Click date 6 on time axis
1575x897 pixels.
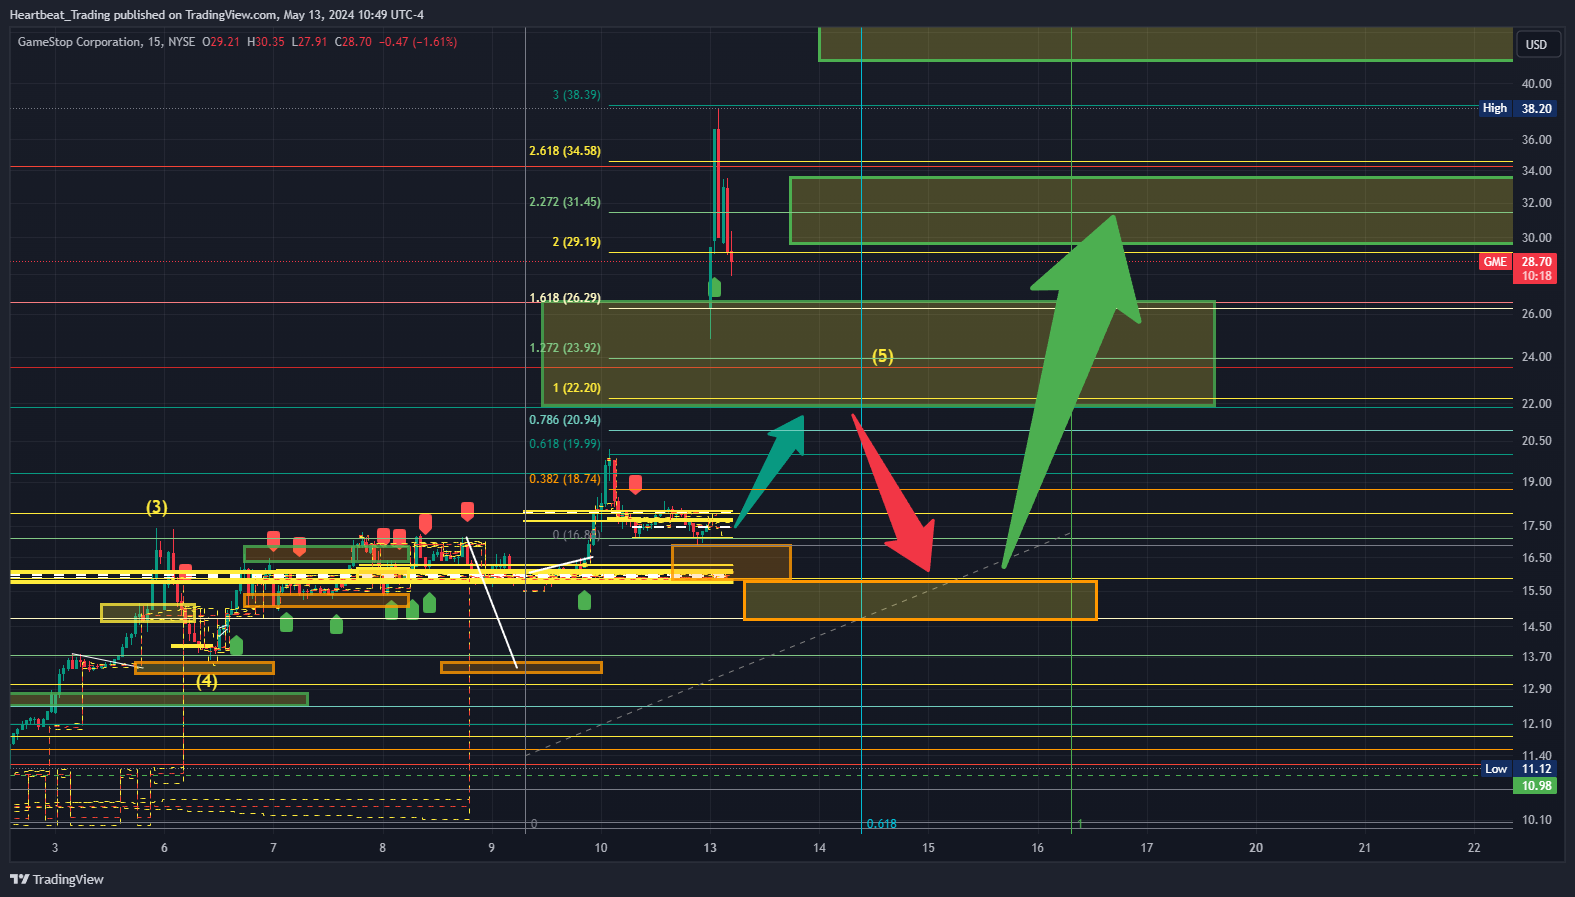pos(164,848)
